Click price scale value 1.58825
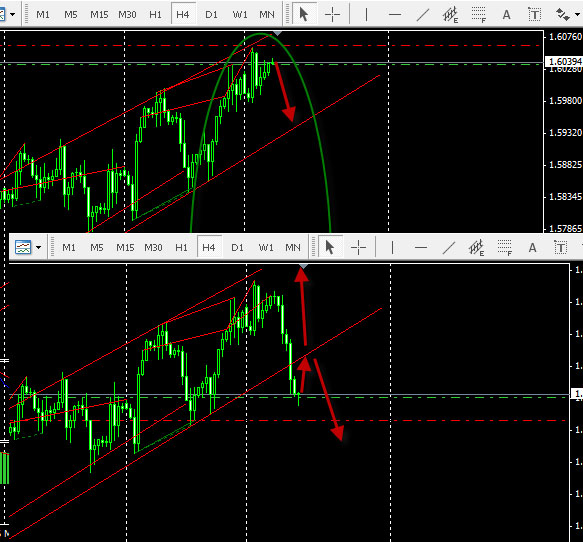This screenshot has width=583, height=542. pyautogui.click(x=565, y=165)
